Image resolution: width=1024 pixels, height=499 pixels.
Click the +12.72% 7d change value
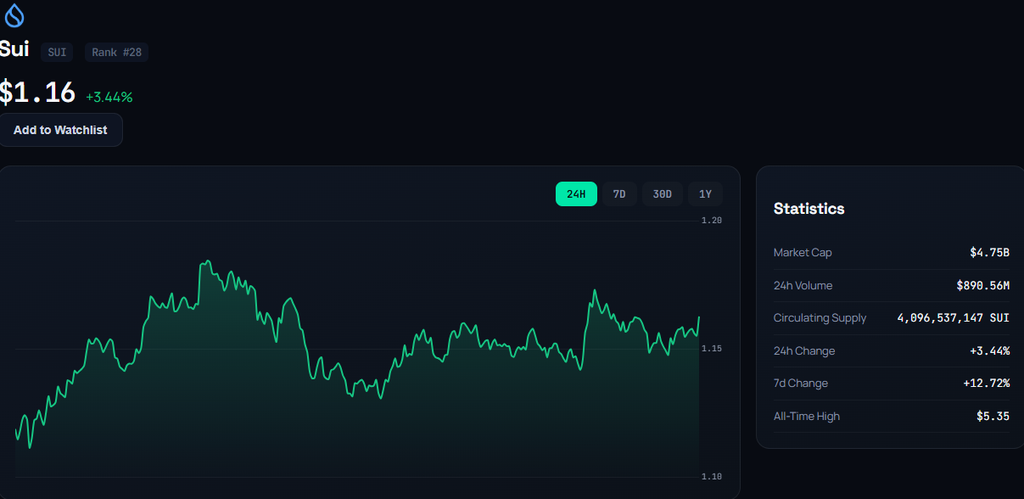pos(986,383)
